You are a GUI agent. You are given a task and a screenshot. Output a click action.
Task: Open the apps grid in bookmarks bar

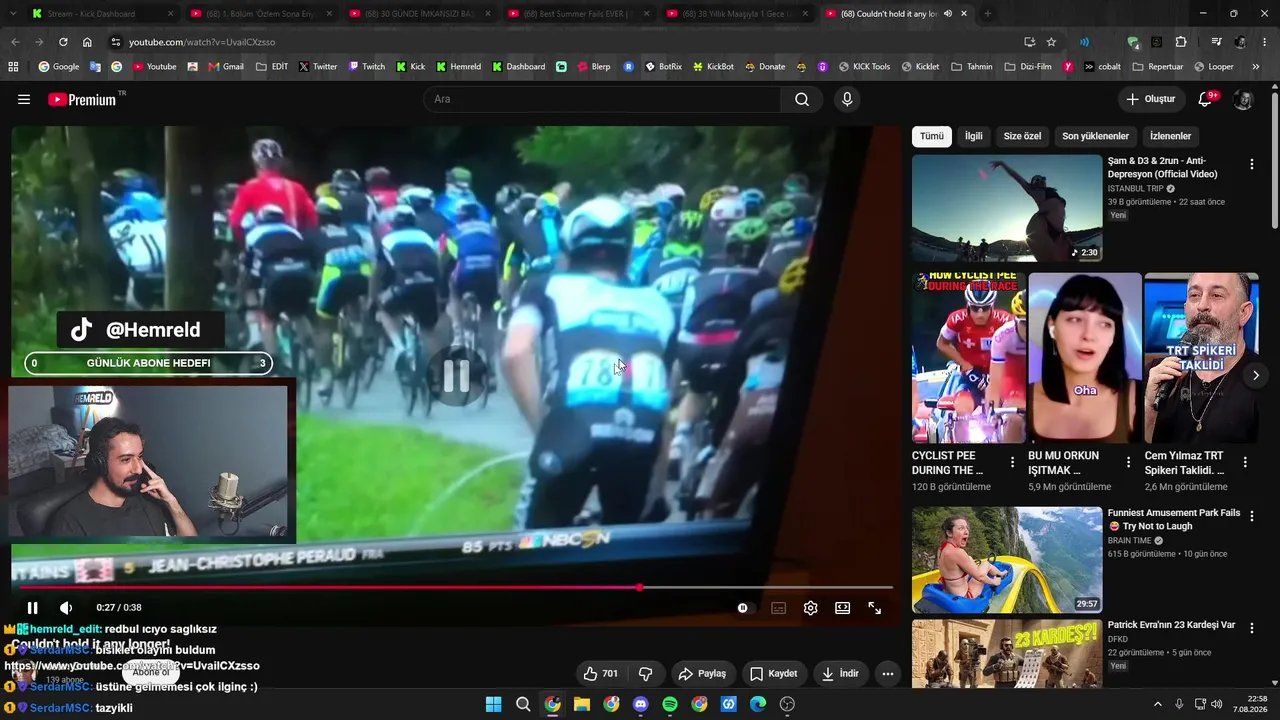(x=13, y=67)
